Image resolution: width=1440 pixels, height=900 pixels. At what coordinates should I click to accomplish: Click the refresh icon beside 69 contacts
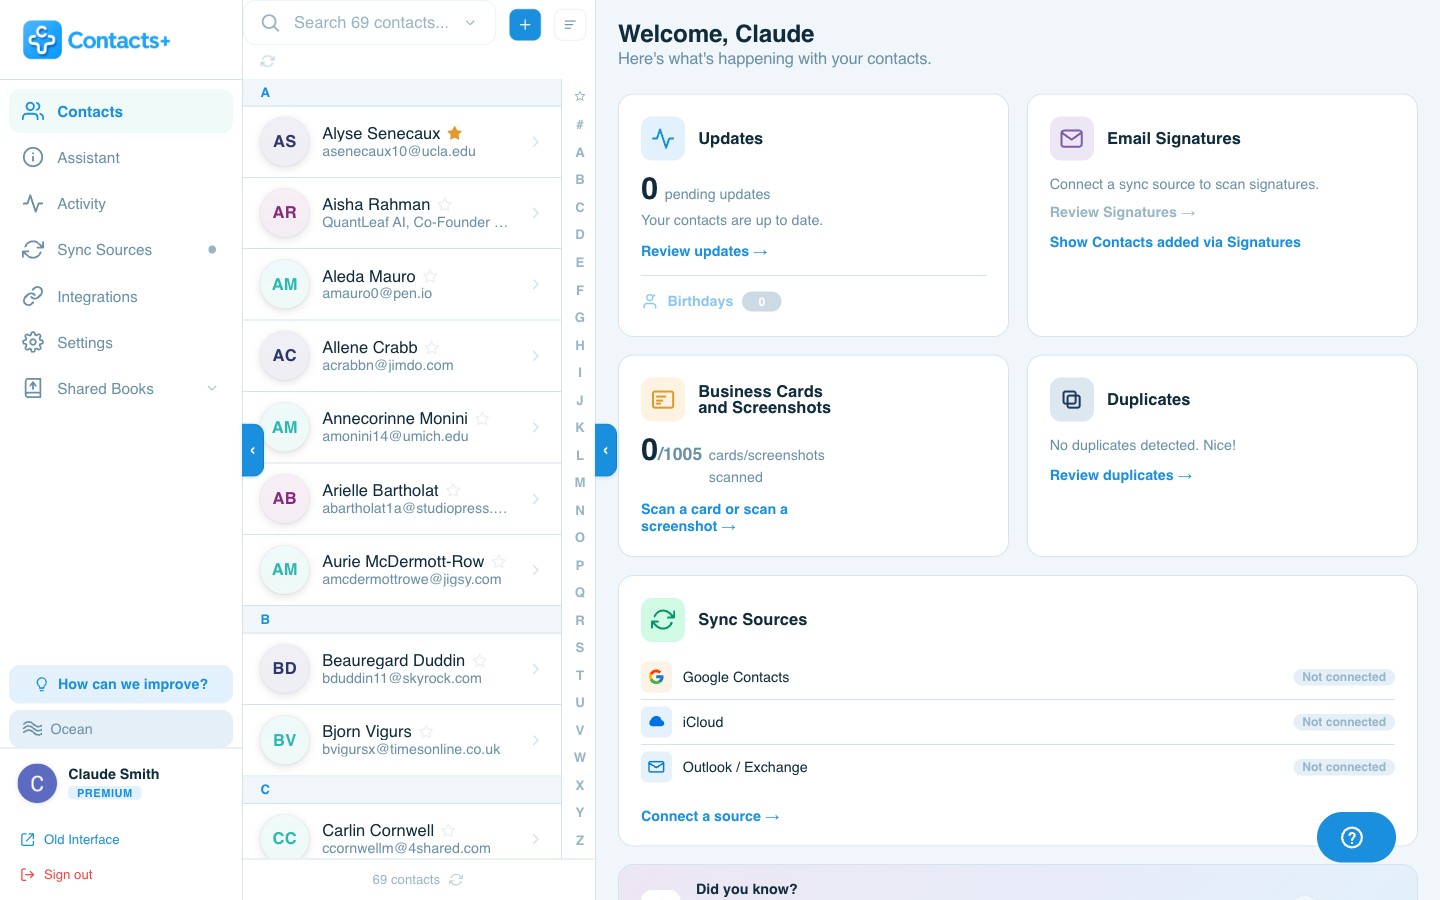point(456,880)
